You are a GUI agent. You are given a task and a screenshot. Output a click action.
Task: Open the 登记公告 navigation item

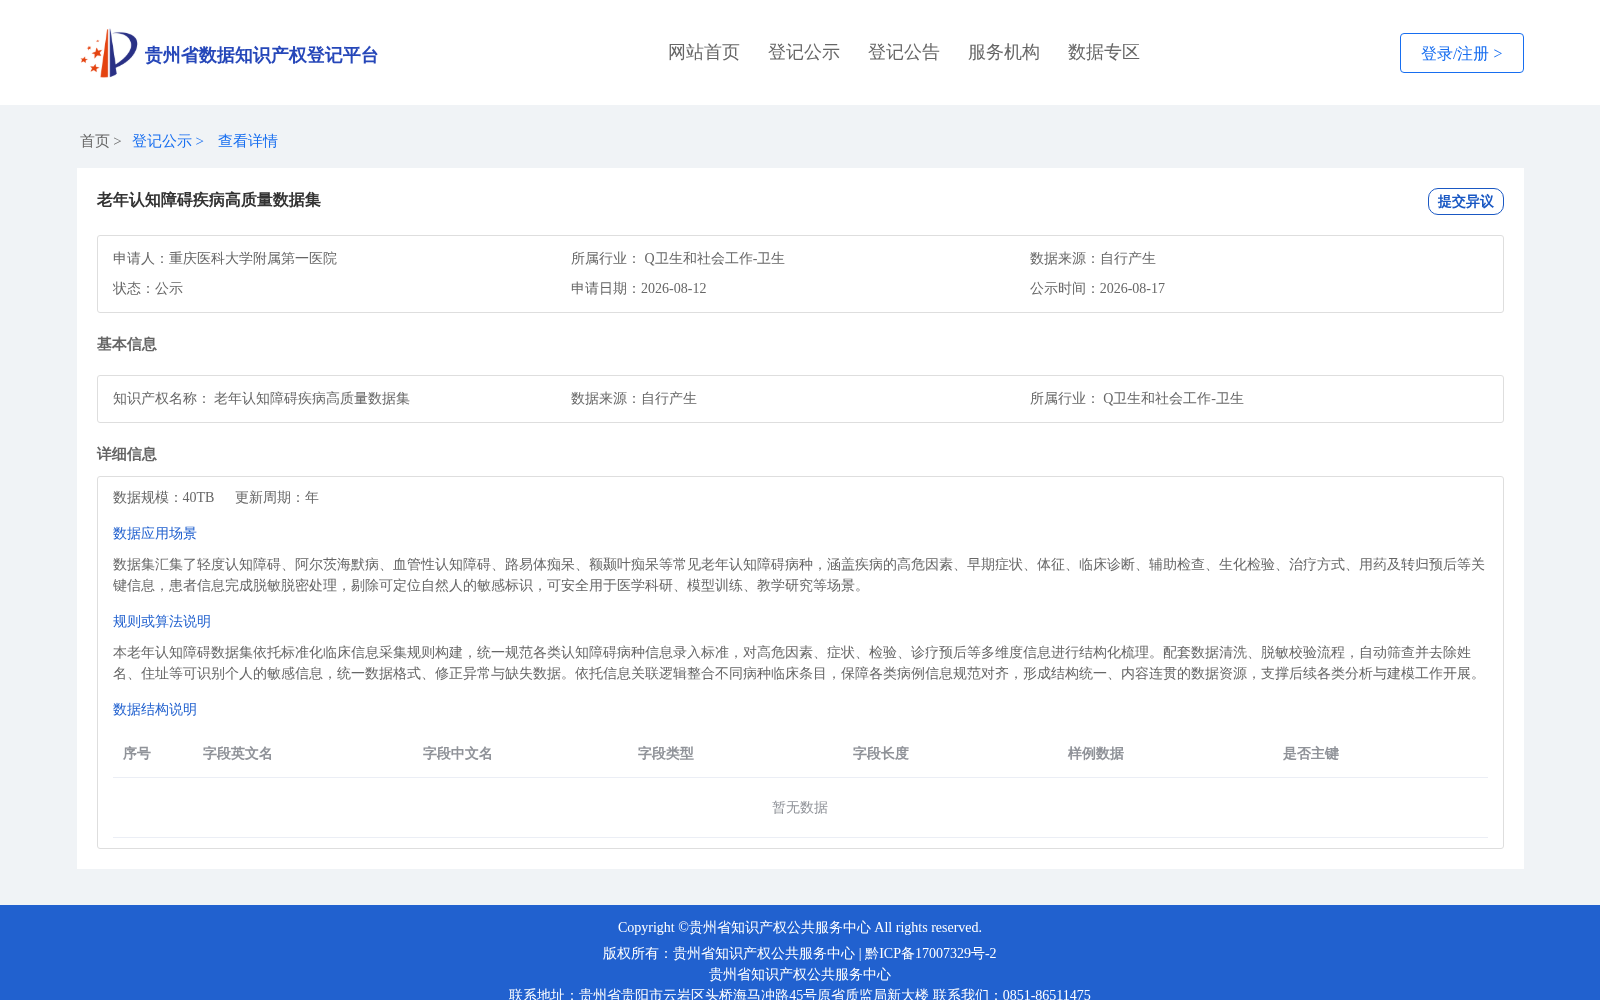coord(904,52)
